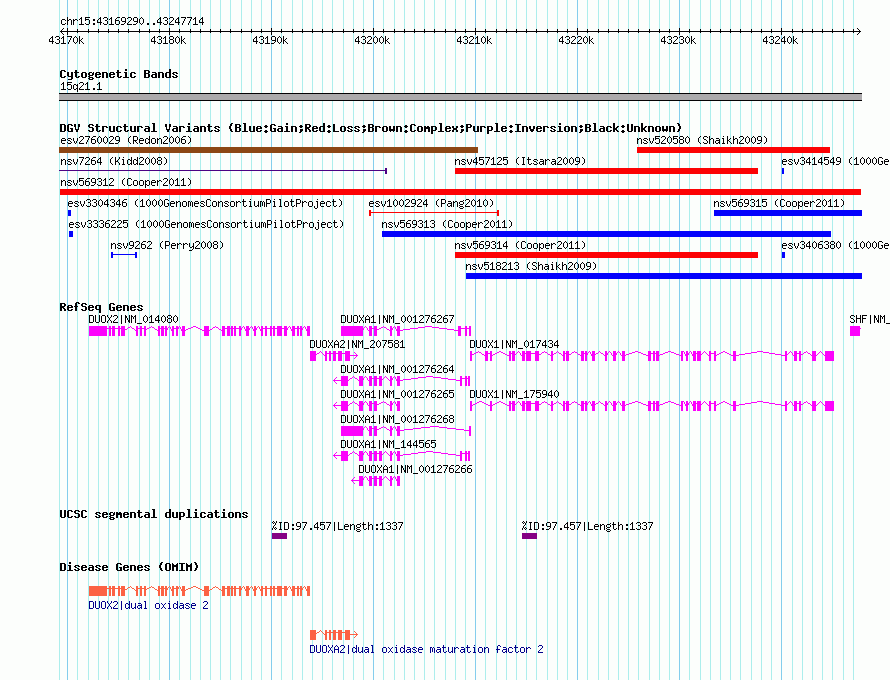Click the esv3336225 small blue marker

[71, 234]
